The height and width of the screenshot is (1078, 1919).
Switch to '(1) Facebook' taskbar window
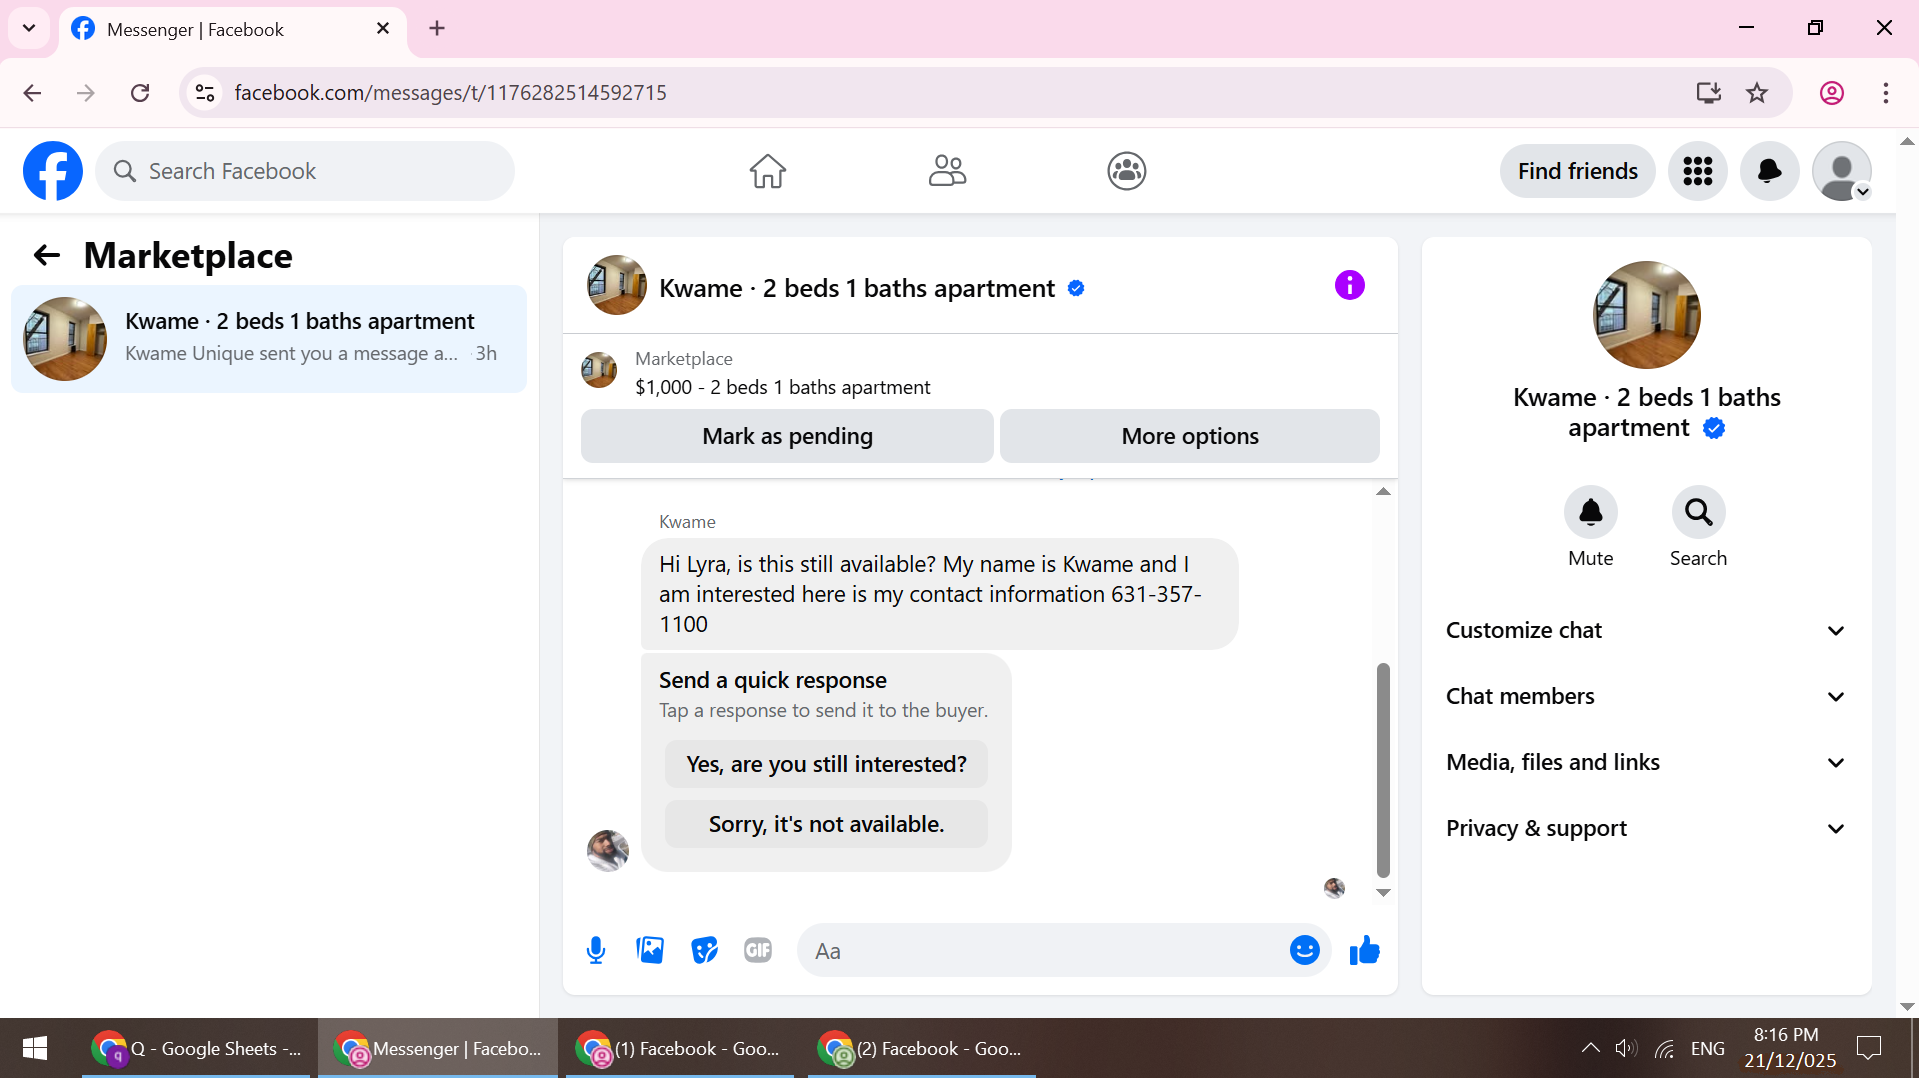click(x=680, y=1048)
